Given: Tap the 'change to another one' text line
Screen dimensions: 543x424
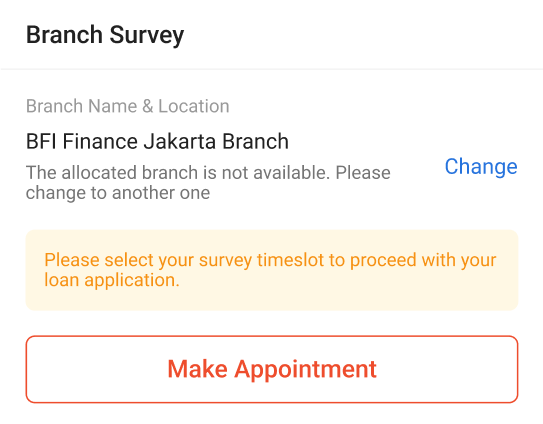Looking at the screenshot, I should coord(118,193).
